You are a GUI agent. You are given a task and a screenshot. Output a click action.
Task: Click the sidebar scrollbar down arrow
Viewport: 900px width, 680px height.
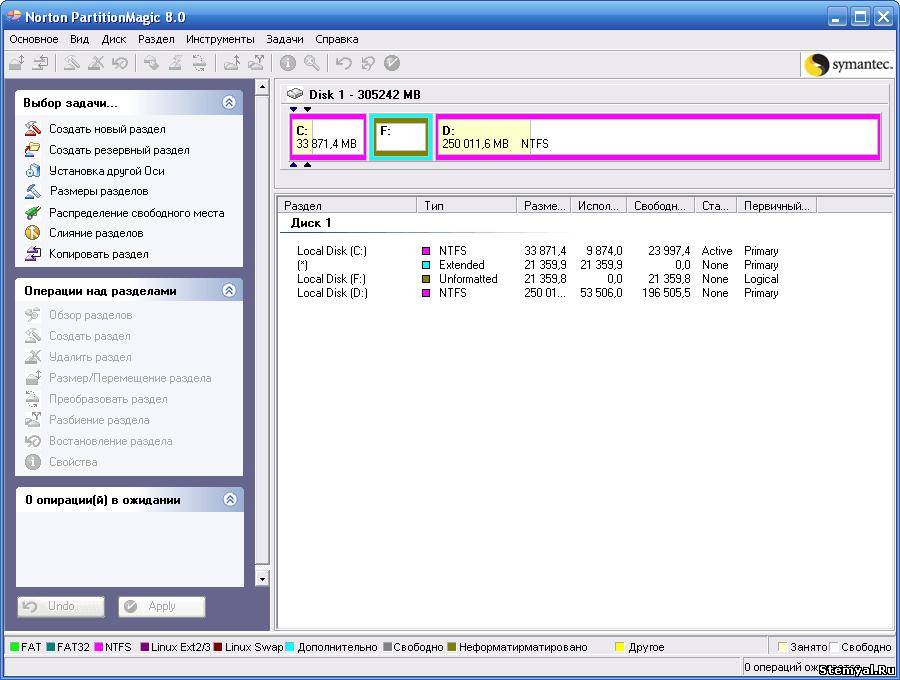pos(262,578)
